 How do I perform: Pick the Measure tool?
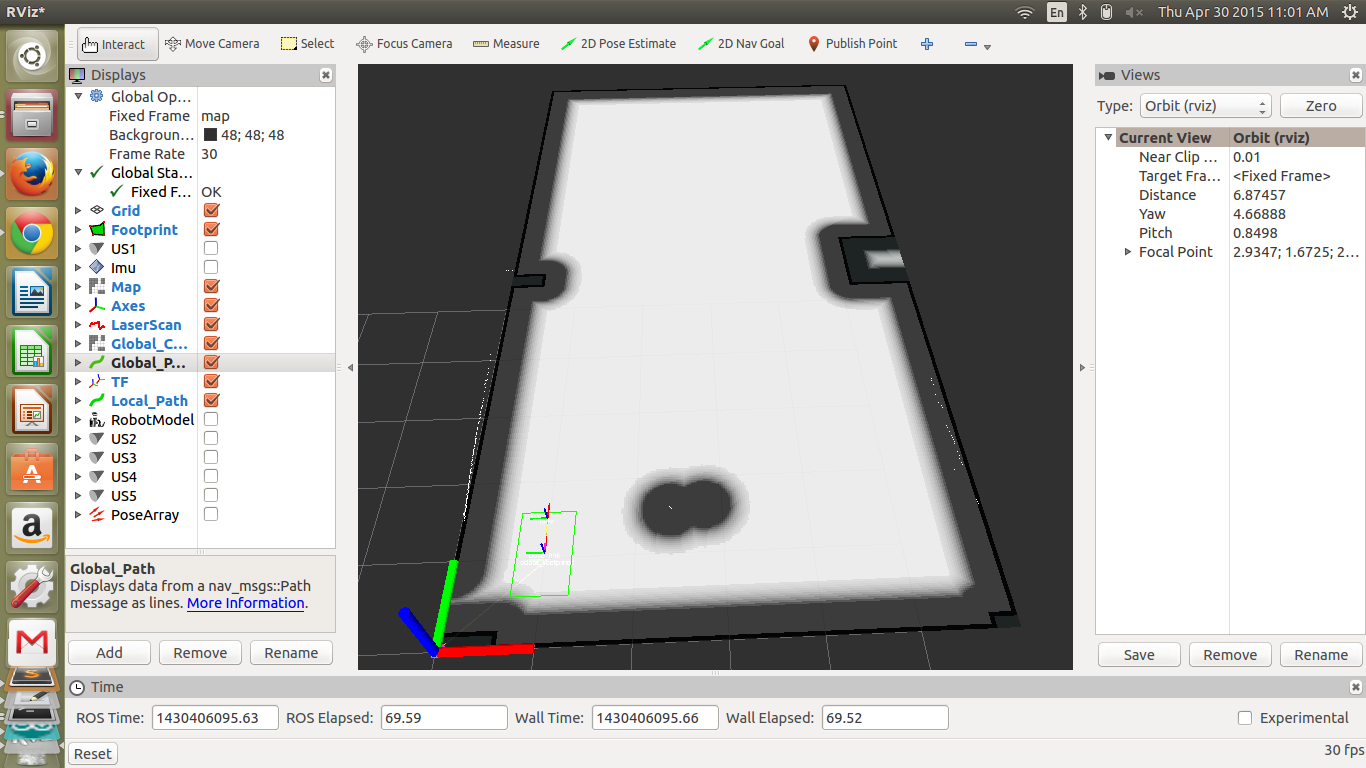tap(505, 44)
